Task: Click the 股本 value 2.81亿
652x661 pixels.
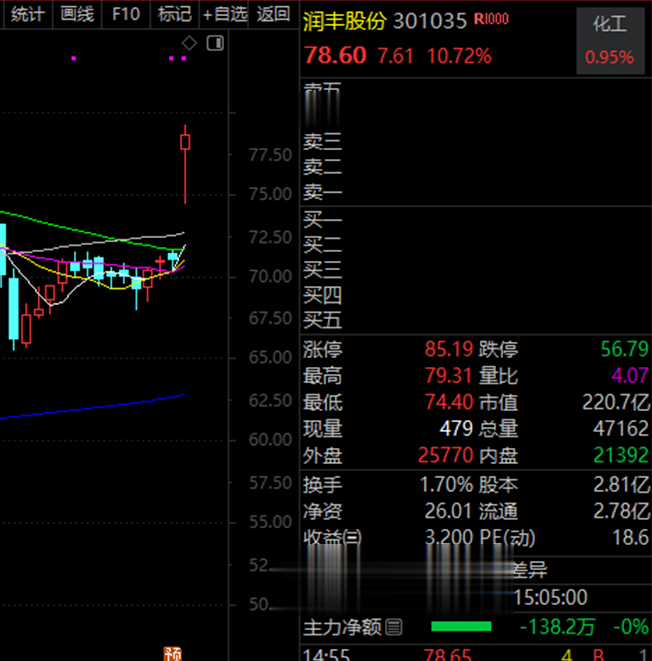Action: click(622, 485)
